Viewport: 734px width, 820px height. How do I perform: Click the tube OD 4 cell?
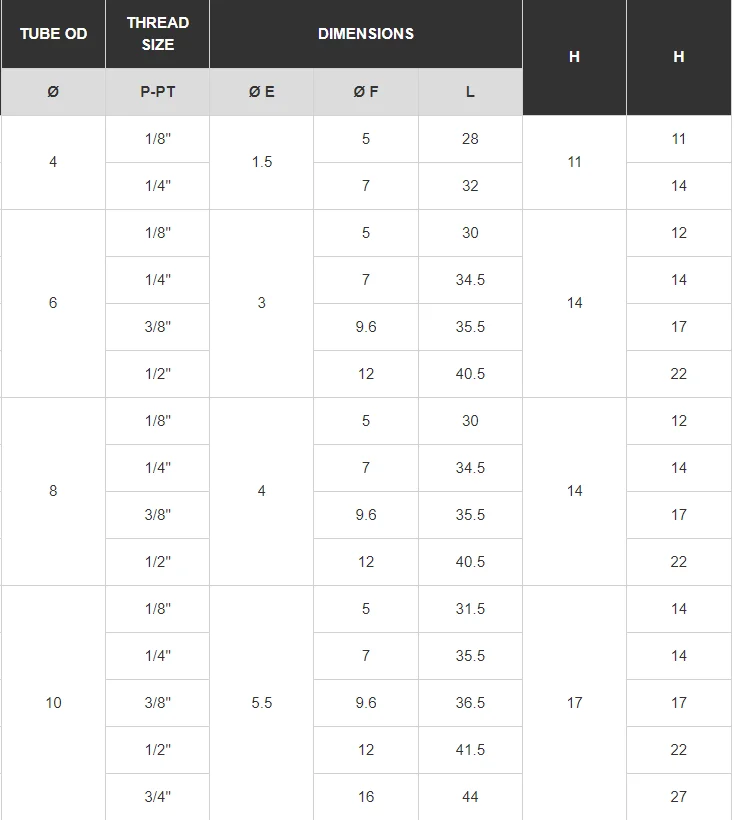pos(53,162)
